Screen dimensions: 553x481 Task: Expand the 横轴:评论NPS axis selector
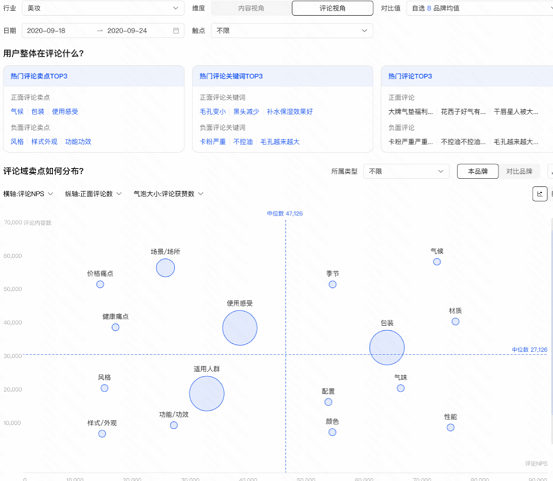pos(28,194)
